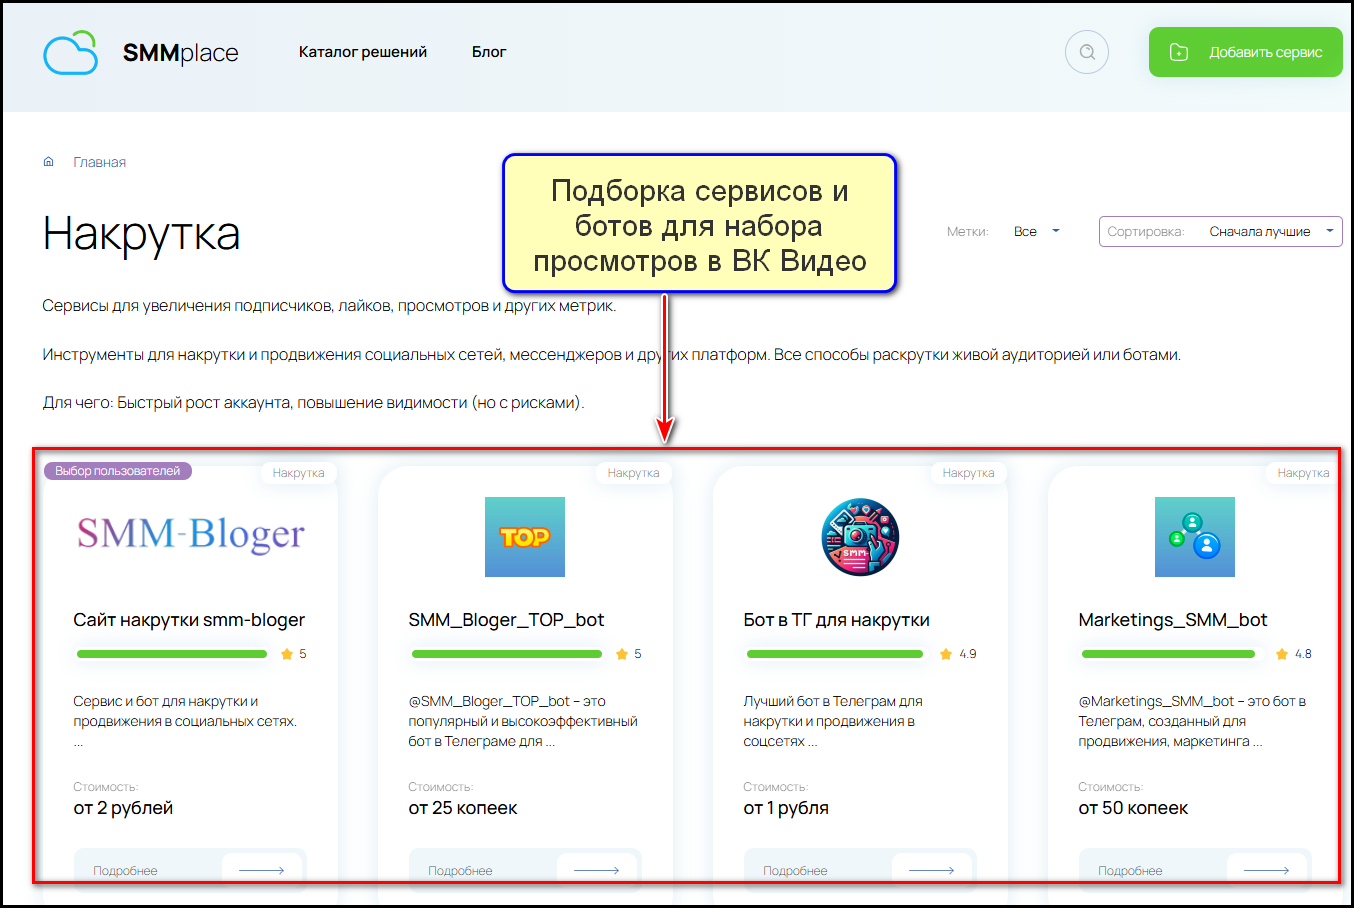The width and height of the screenshot is (1354, 908).
Task: Click the Выбор пользователей badge
Action: [117, 471]
